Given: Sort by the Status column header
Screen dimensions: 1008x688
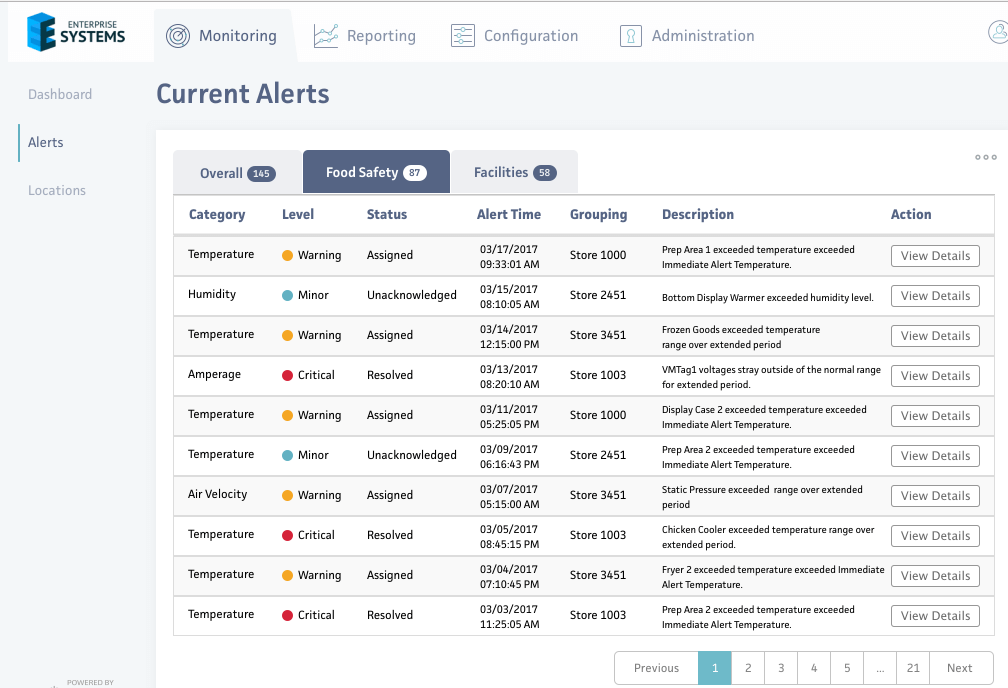Looking at the screenshot, I should point(387,215).
